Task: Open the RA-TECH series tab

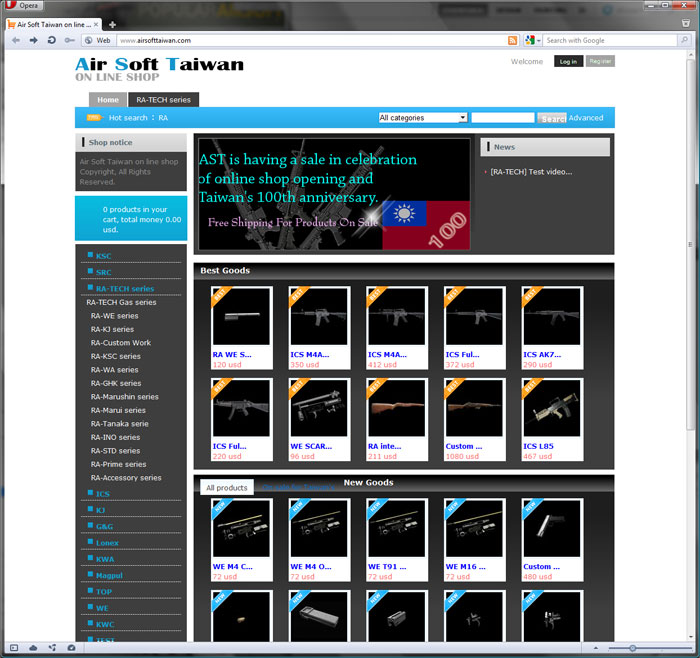Action: tap(163, 100)
